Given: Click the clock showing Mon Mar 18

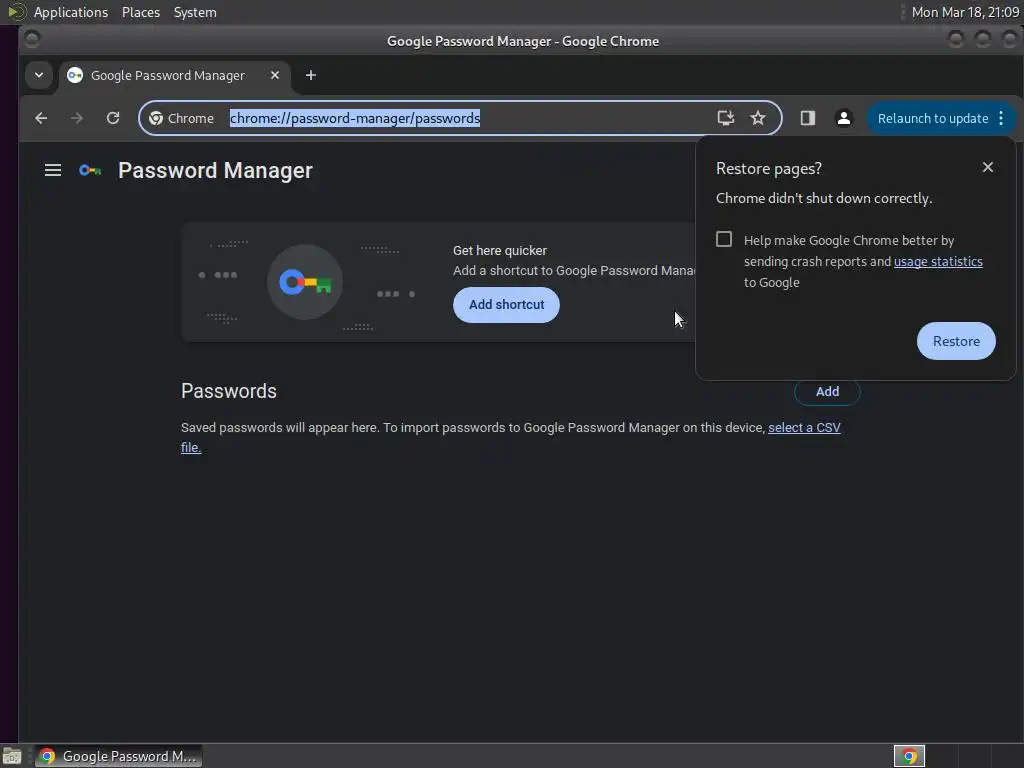Looking at the screenshot, I should point(965,12).
